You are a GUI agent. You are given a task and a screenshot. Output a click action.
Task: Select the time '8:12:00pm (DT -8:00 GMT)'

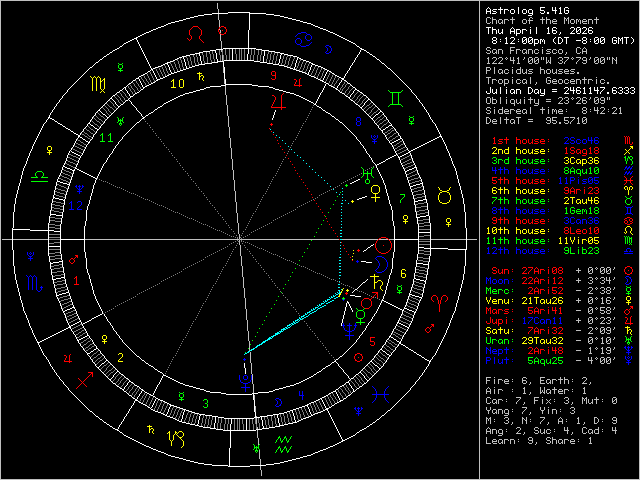[563, 41]
